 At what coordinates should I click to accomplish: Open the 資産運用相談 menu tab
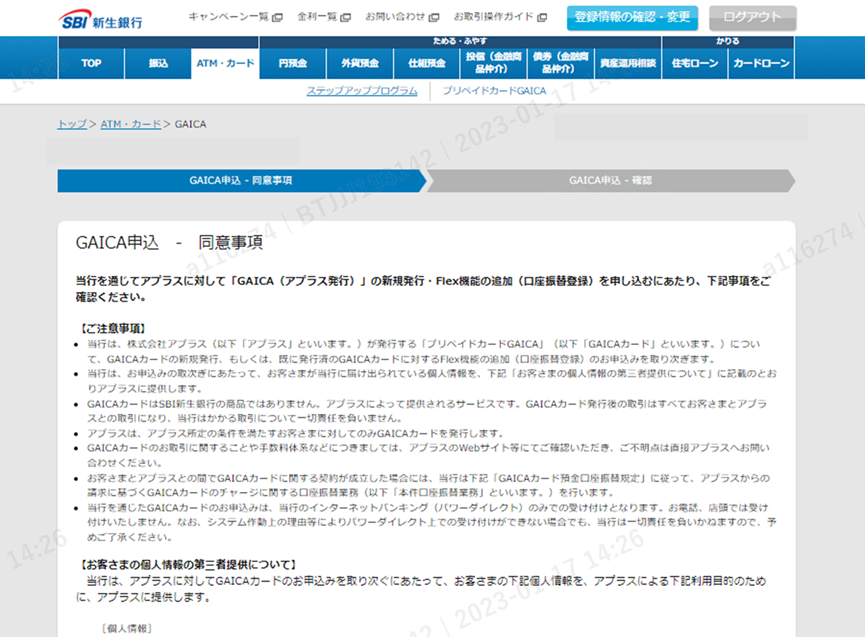628,63
